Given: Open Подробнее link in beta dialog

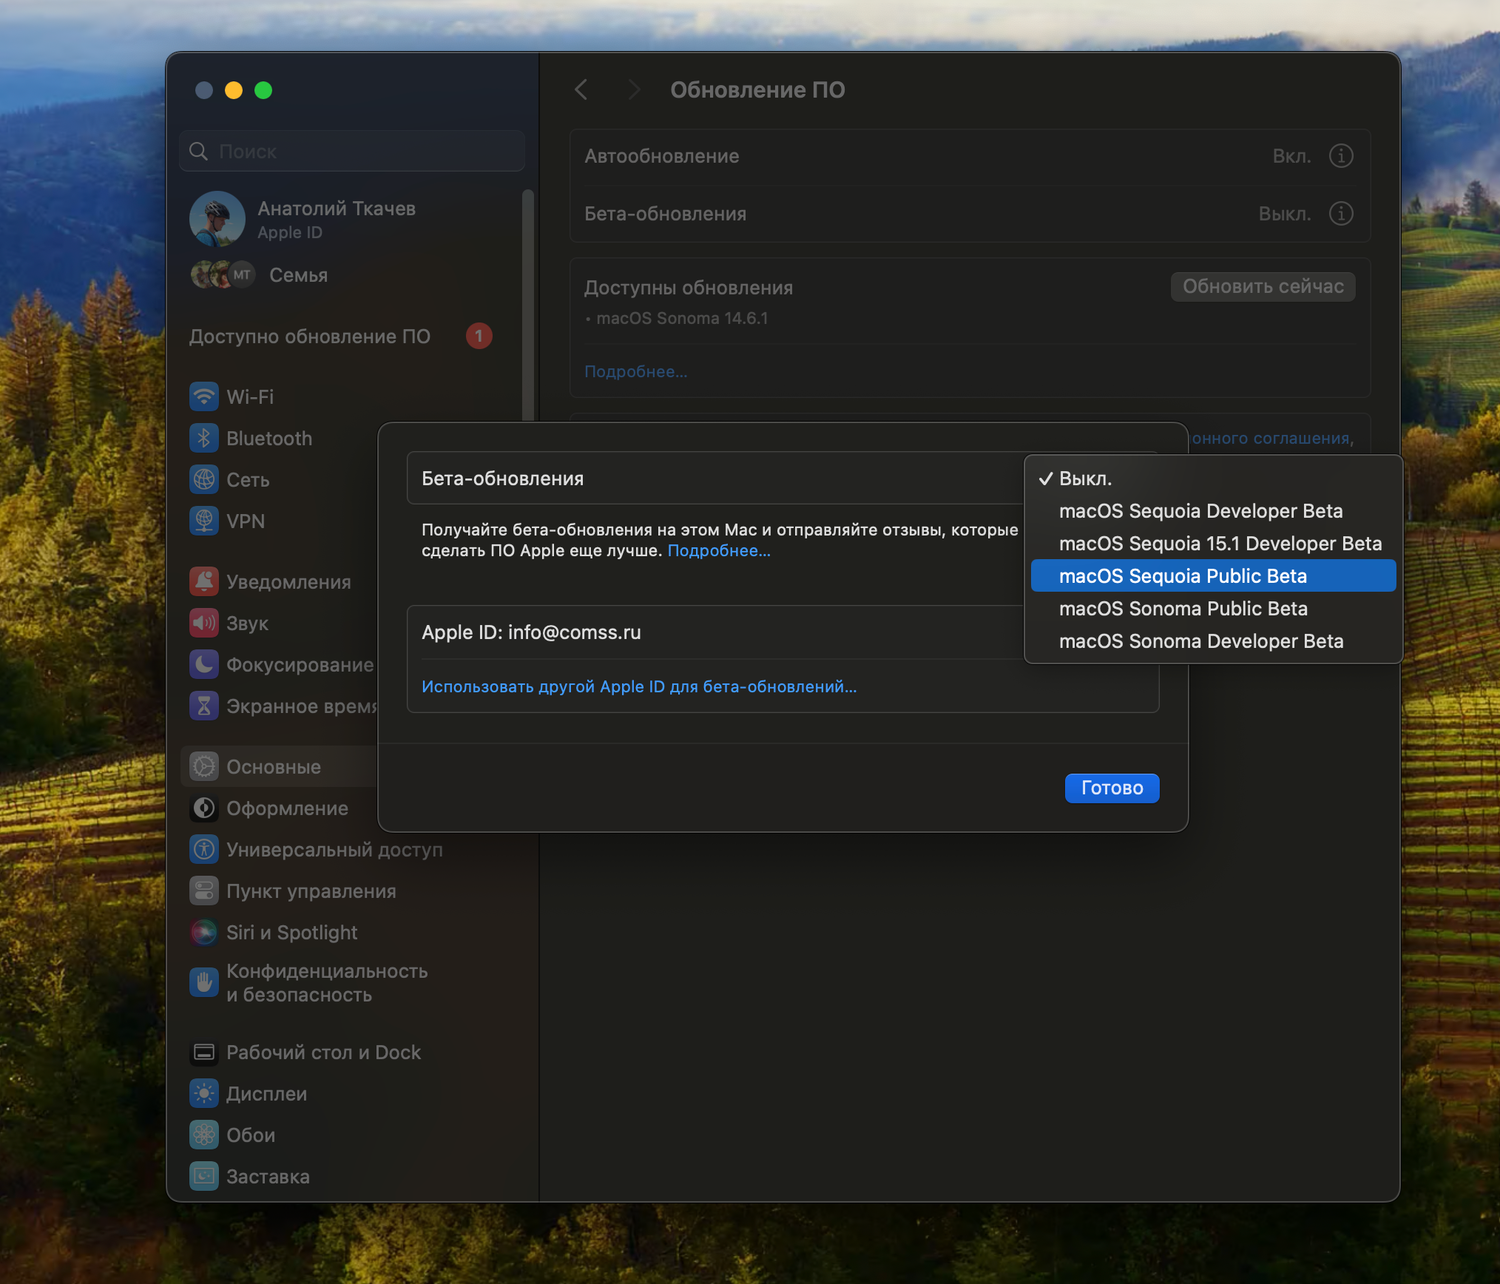Looking at the screenshot, I should point(719,551).
